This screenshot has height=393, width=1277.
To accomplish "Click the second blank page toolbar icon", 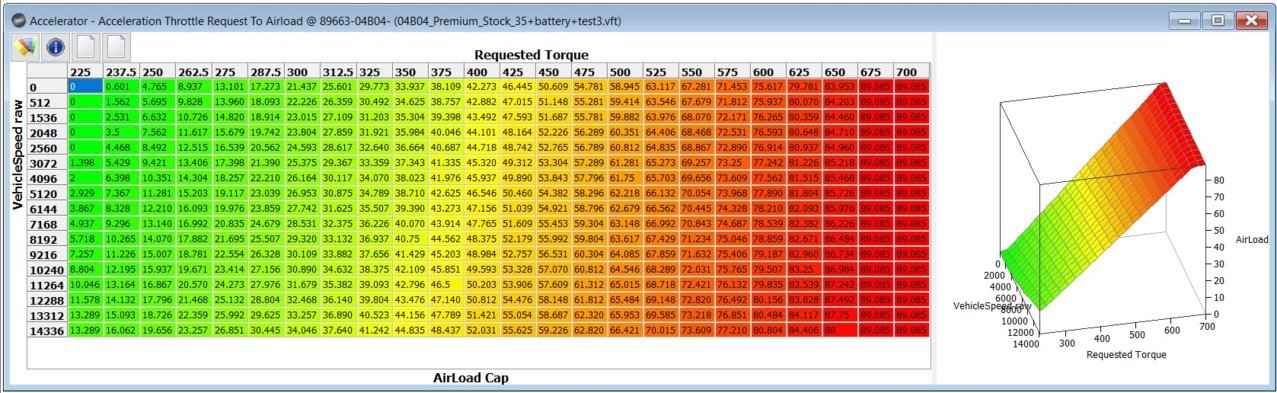I will tap(117, 46).
